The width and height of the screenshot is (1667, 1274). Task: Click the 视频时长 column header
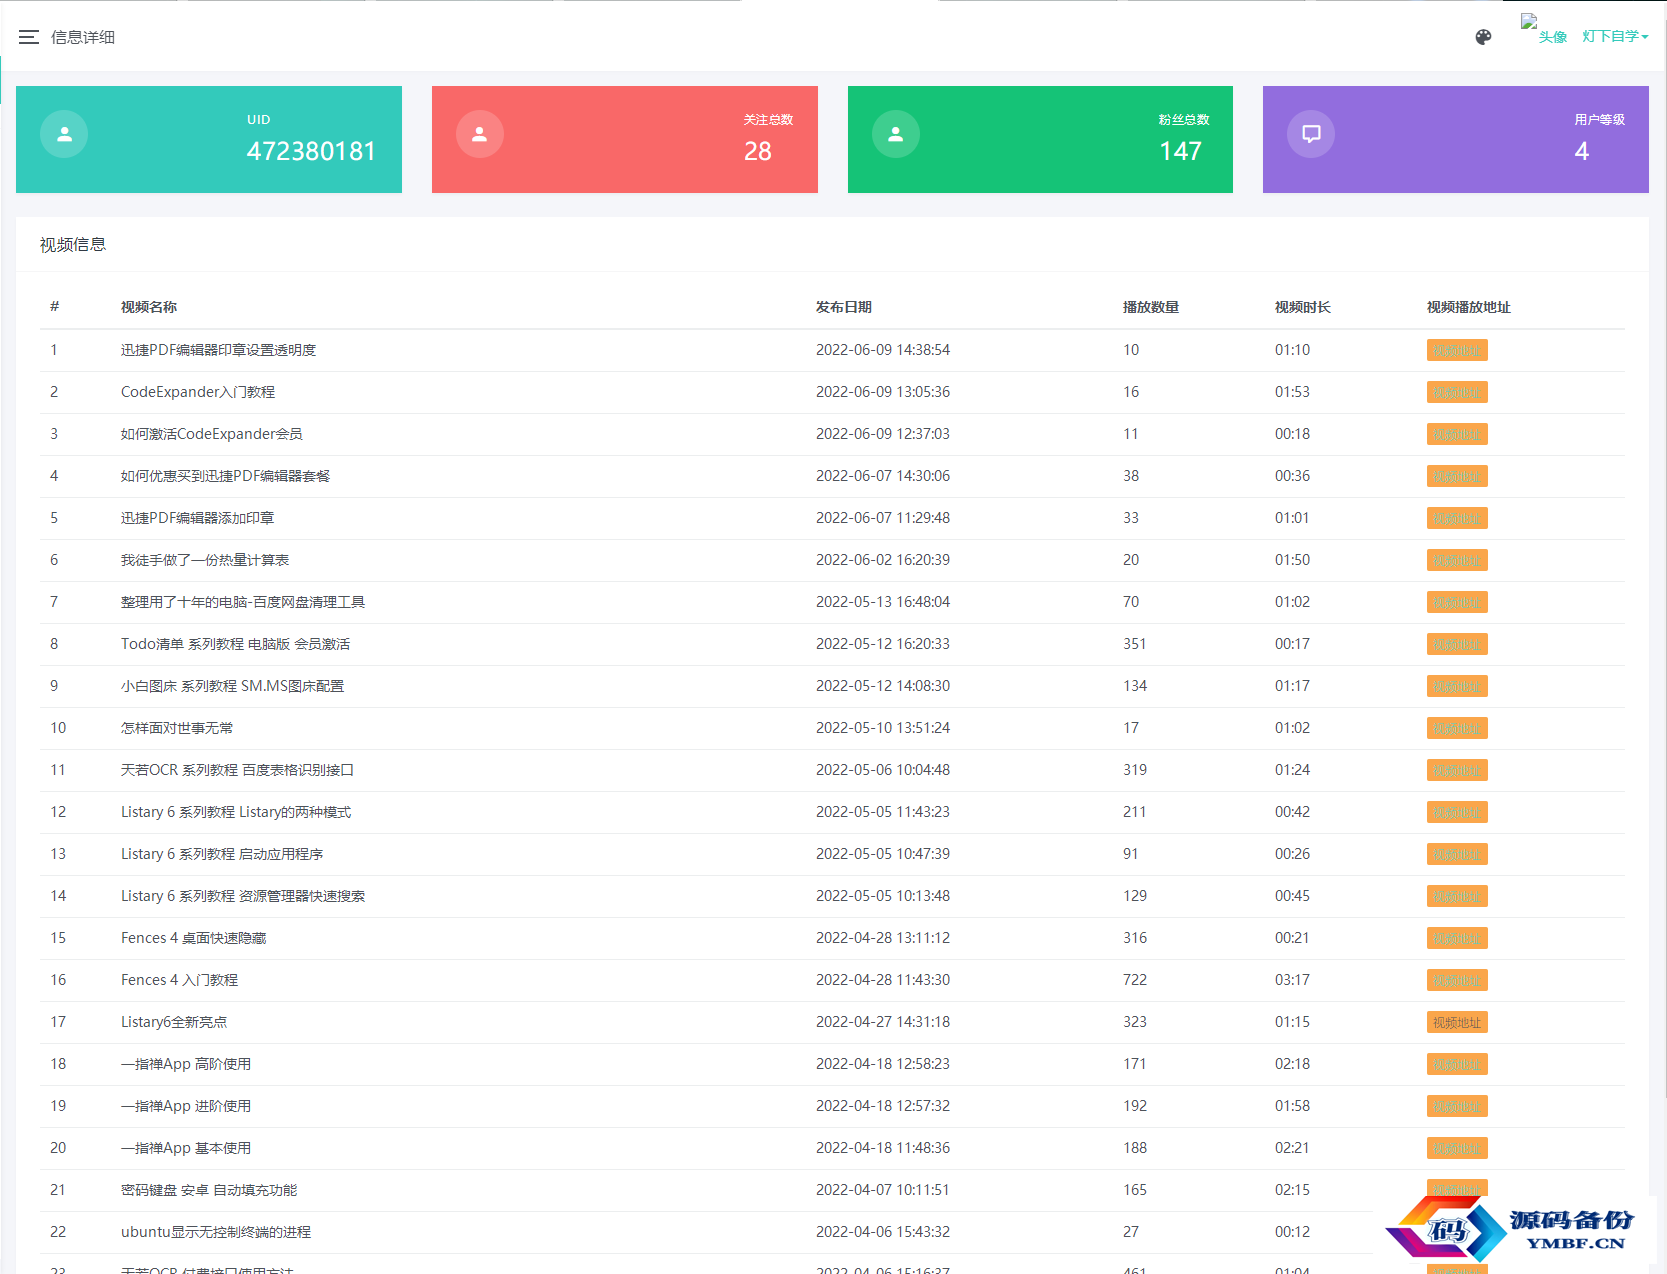(1303, 307)
